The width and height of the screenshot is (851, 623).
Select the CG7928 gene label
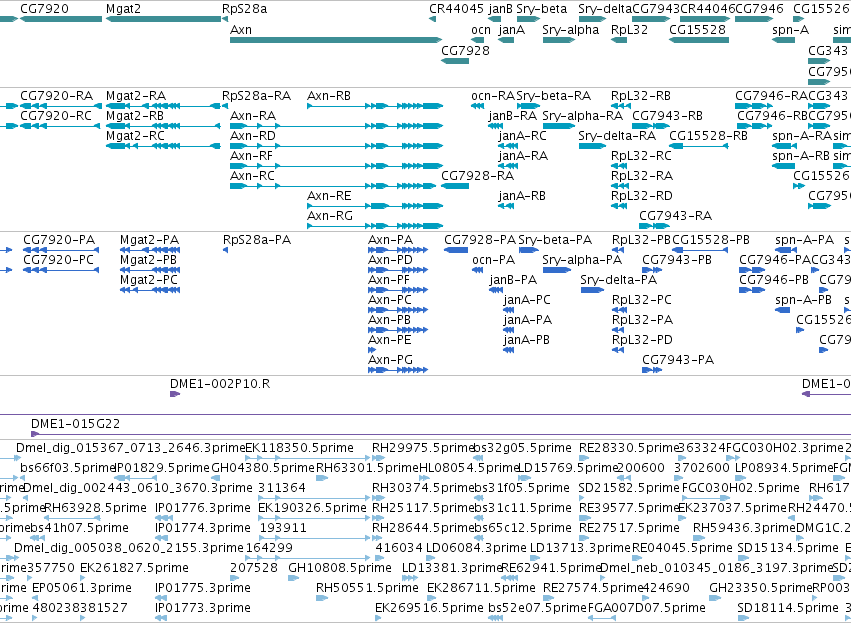[465, 50]
